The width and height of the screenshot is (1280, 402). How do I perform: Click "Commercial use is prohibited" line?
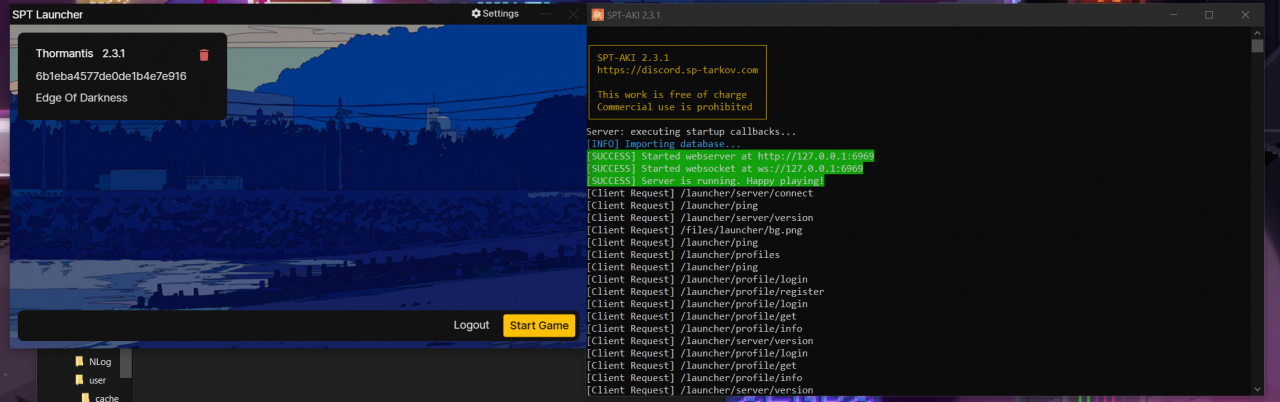(675, 107)
